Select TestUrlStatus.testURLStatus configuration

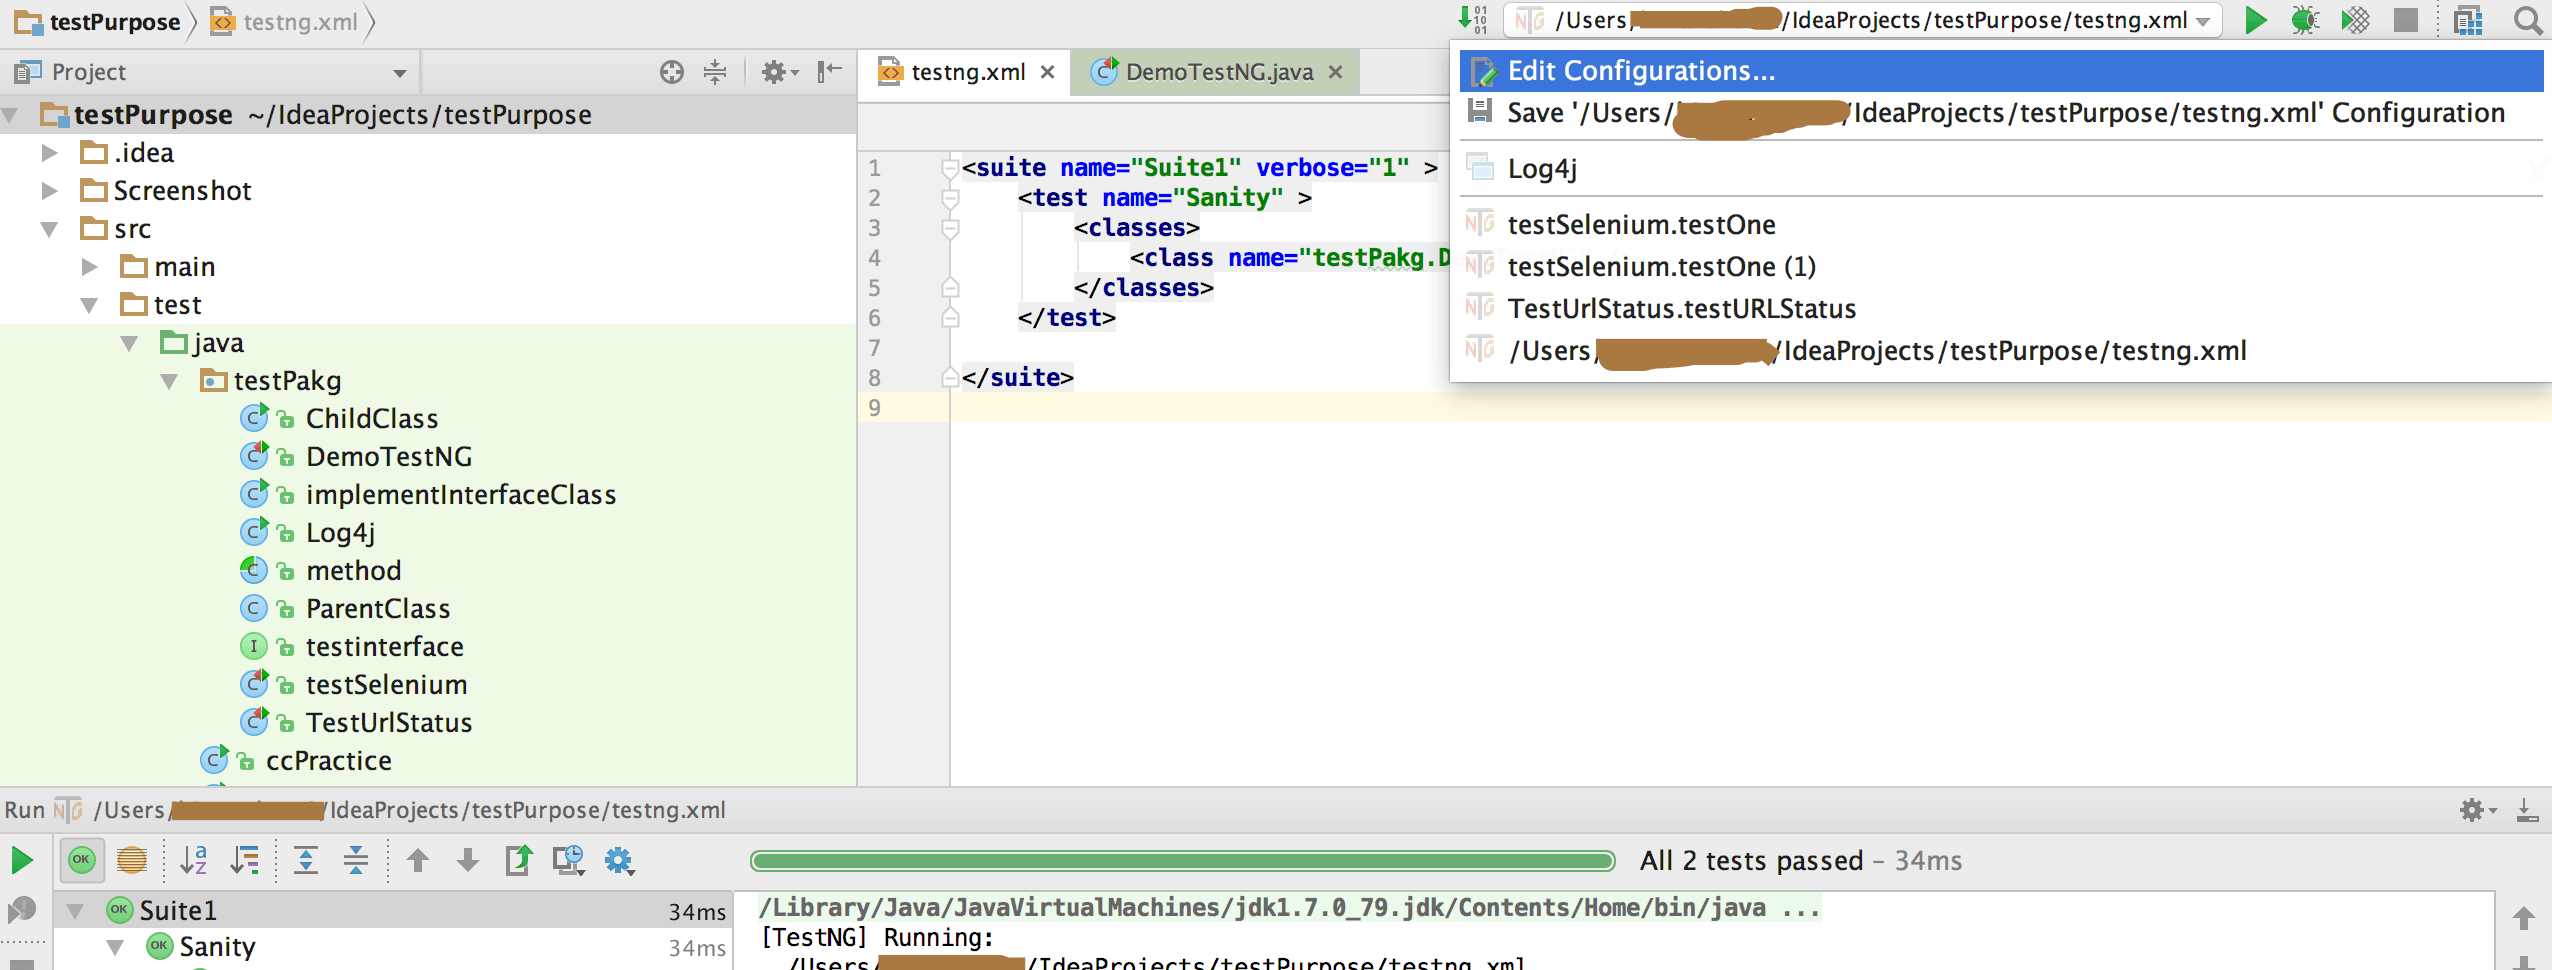tap(2001, 309)
